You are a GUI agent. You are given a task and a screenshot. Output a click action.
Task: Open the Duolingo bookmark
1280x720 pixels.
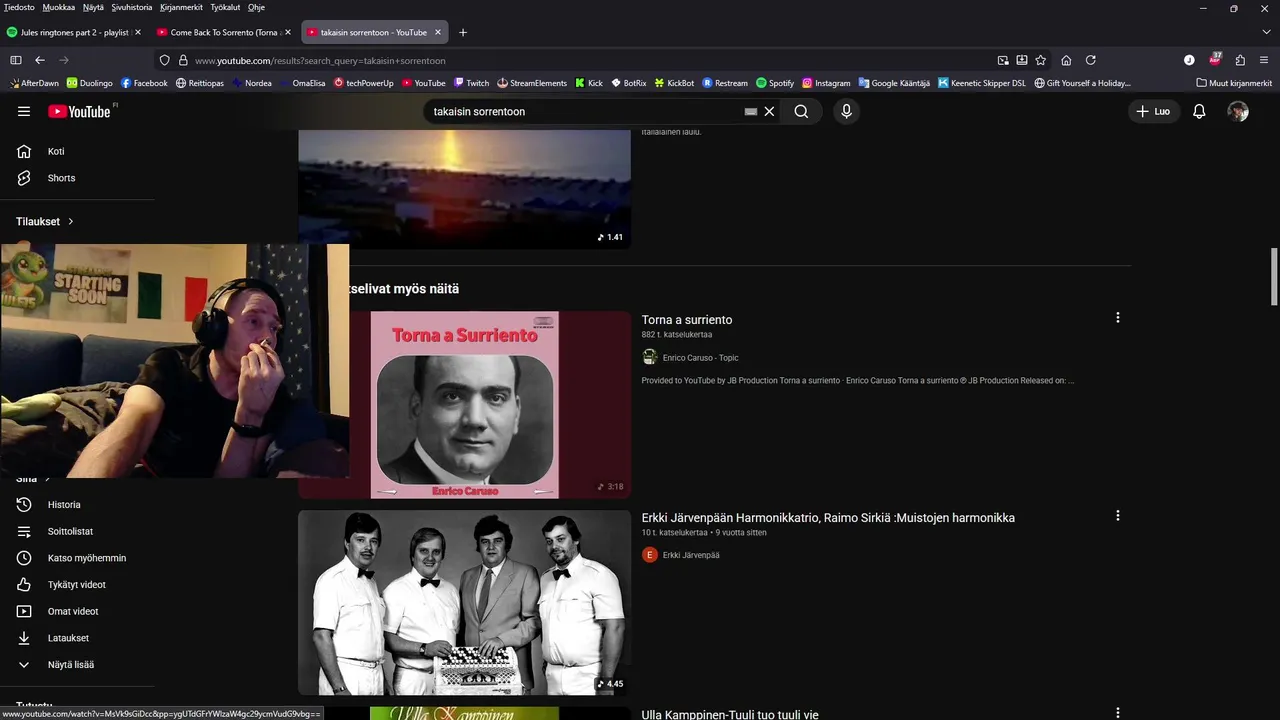pyautogui.click(x=90, y=83)
